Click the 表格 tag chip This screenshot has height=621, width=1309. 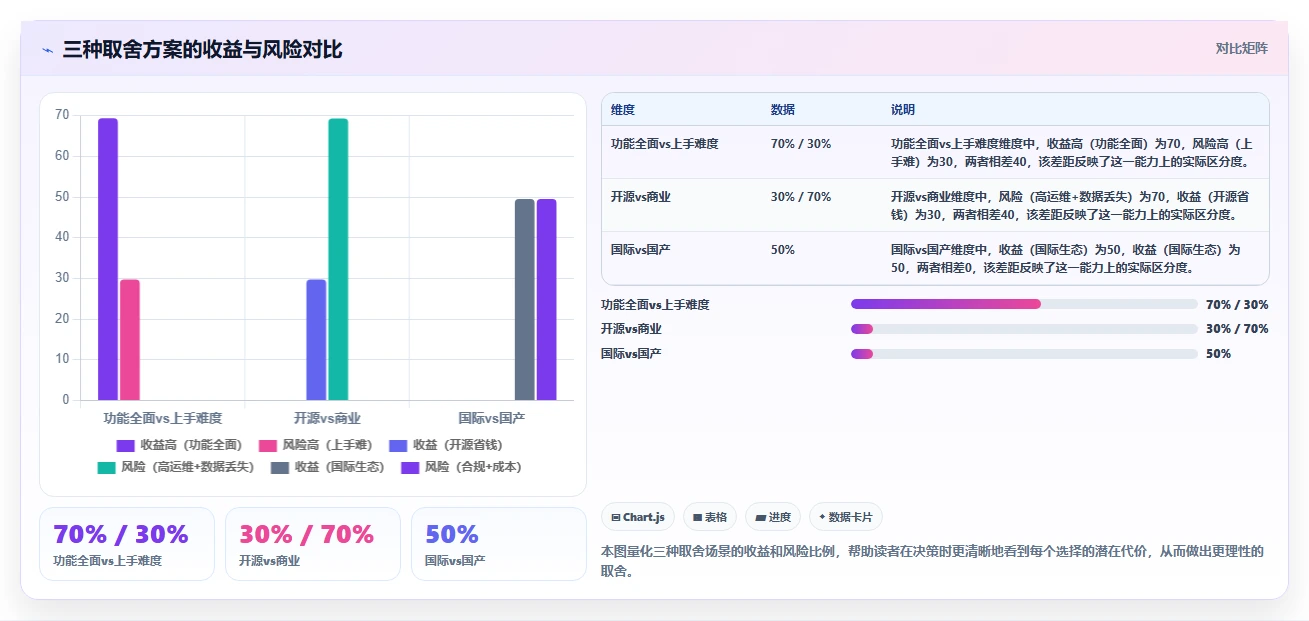709,517
